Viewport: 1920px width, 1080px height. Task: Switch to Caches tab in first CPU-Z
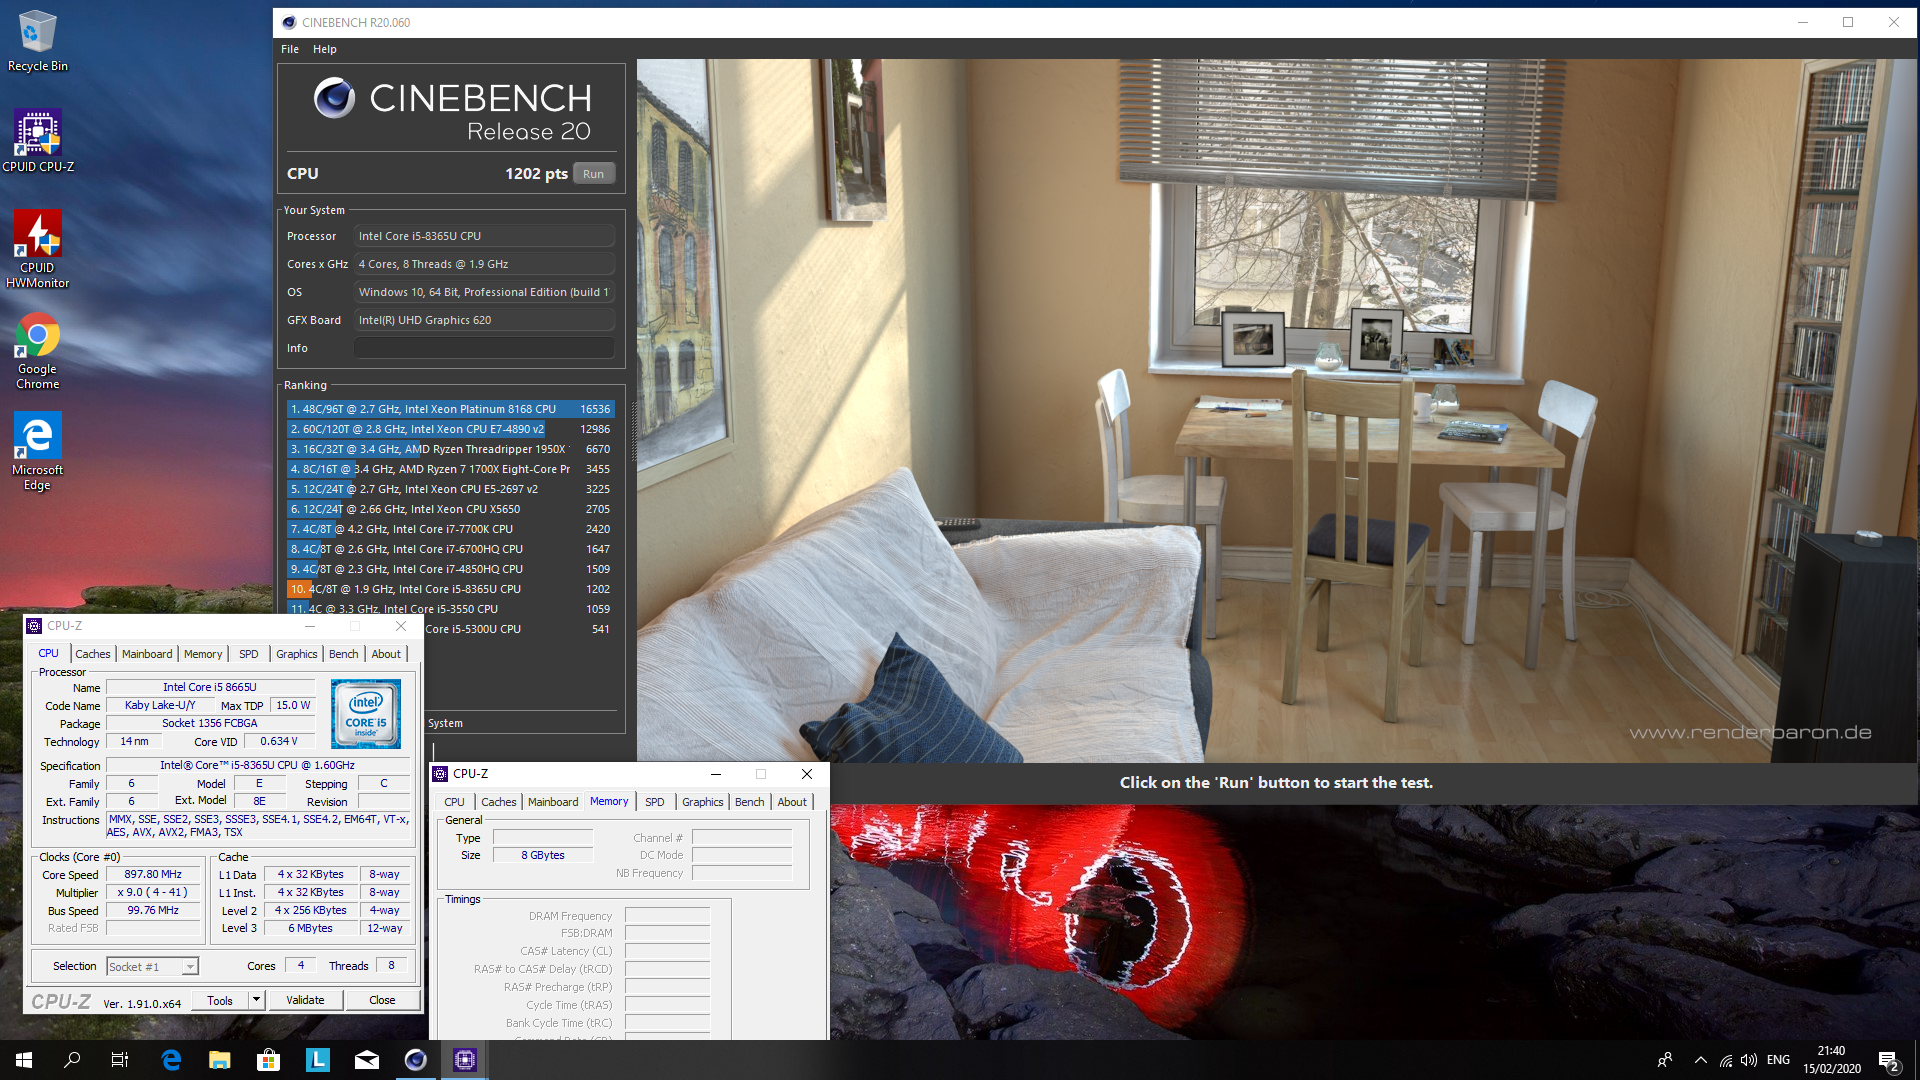93,654
